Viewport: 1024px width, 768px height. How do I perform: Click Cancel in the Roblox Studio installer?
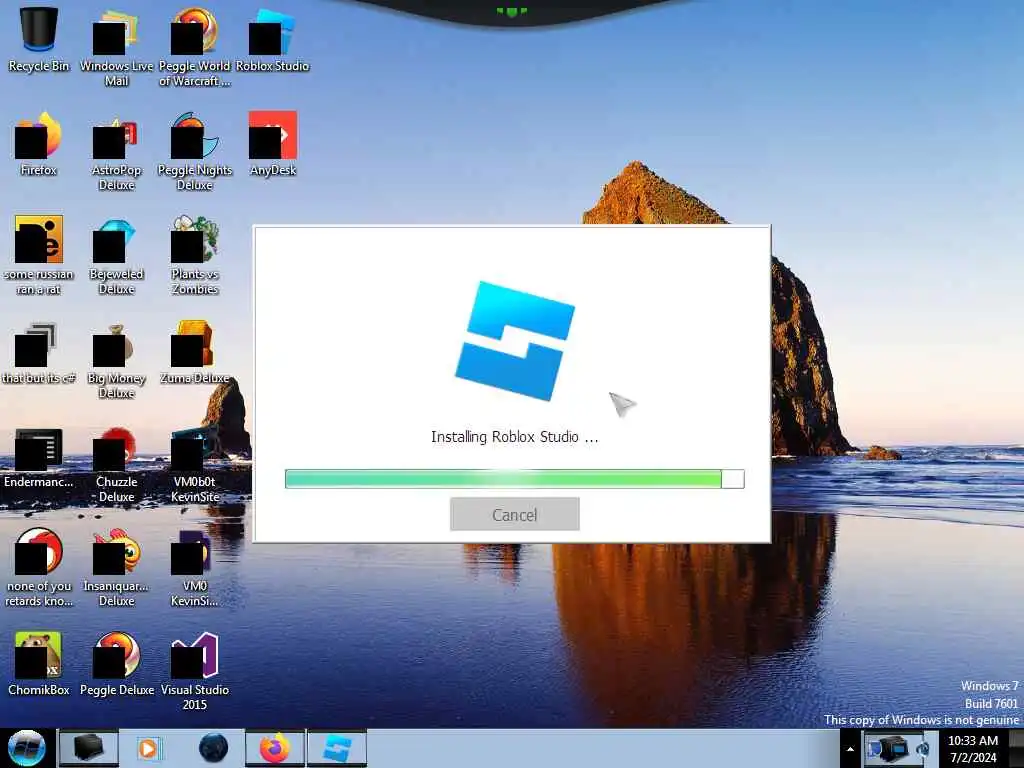tap(515, 515)
